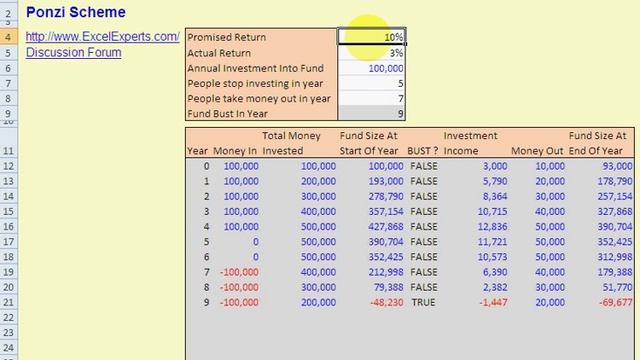Select the 212,998 start of year cell

pos(386,272)
